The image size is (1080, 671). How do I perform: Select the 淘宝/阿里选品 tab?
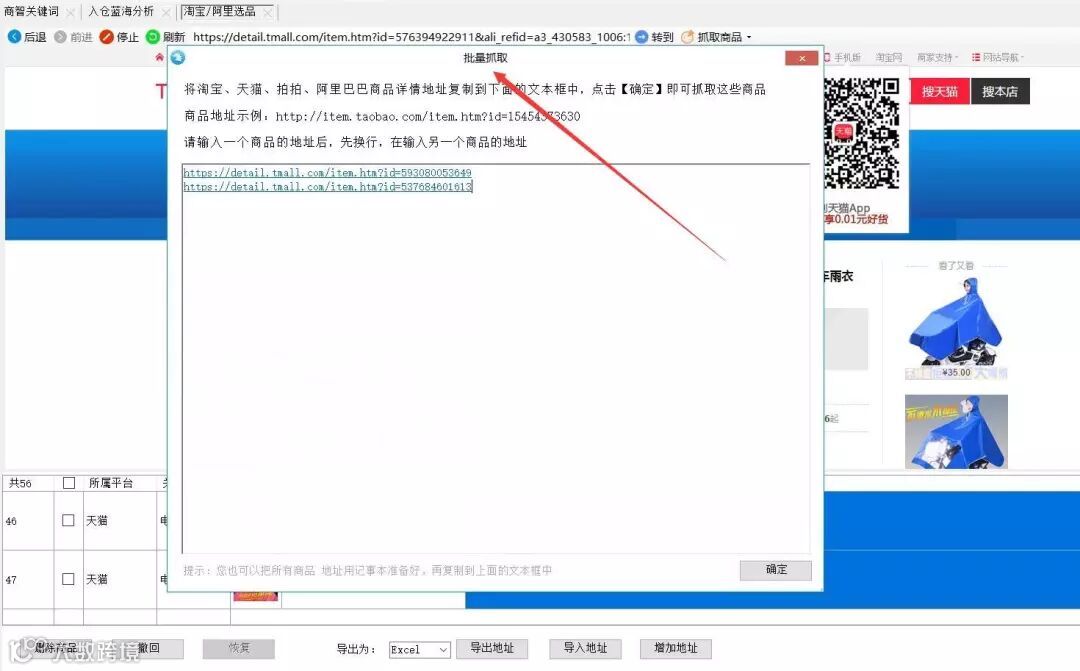[x=219, y=12]
